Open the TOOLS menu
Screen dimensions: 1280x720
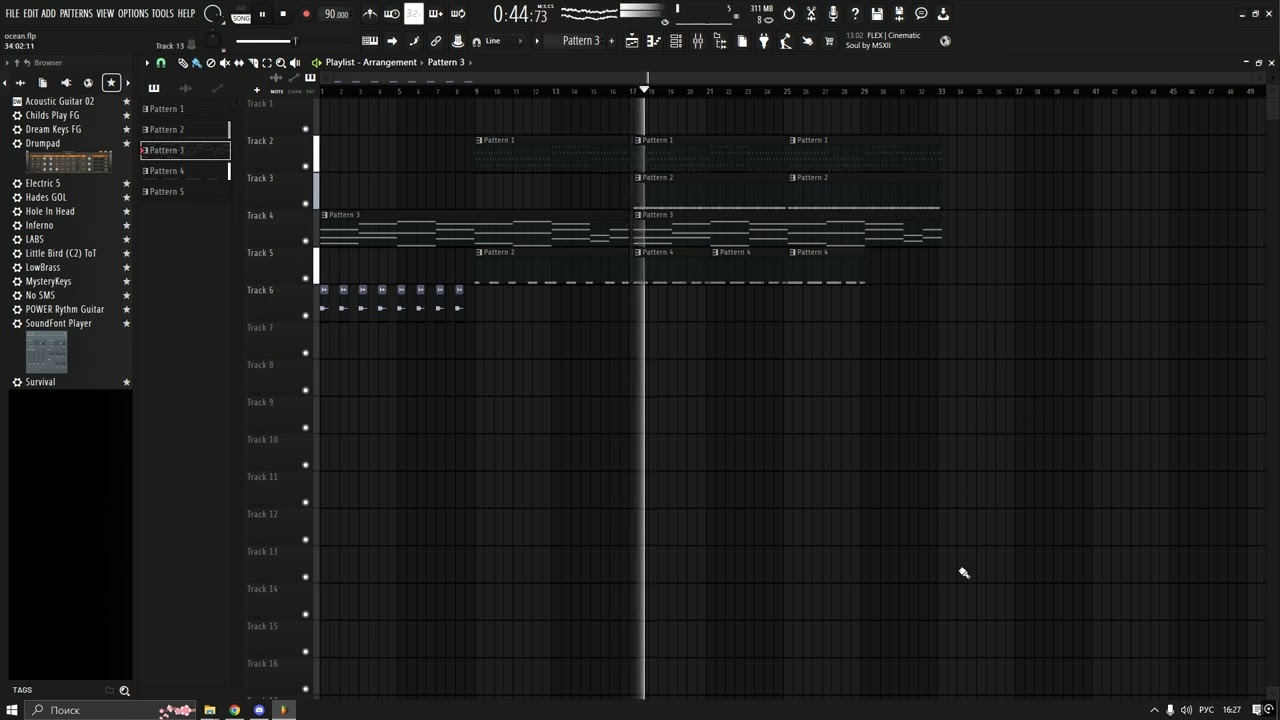[x=163, y=14]
